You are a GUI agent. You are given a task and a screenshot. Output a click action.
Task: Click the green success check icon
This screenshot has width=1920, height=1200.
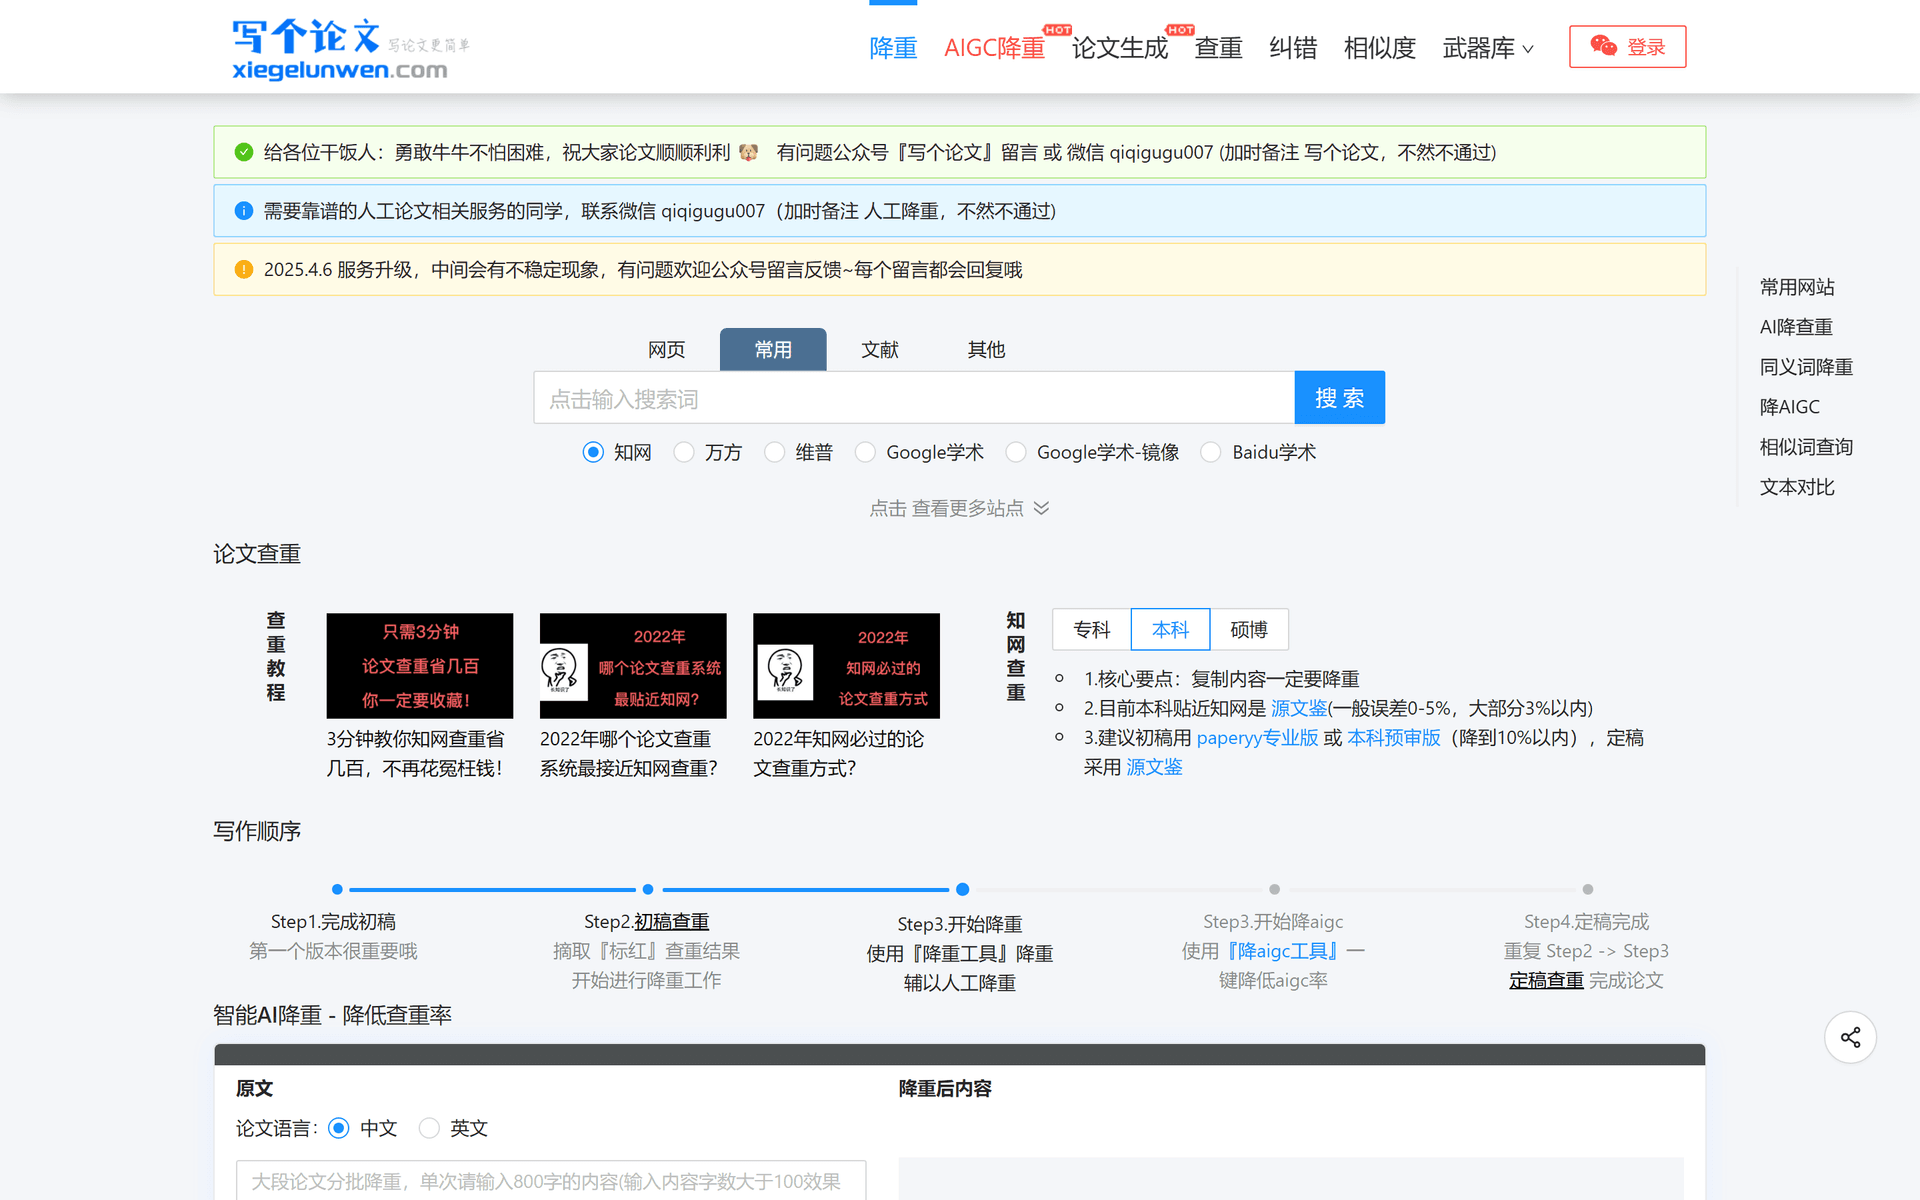tap(243, 152)
